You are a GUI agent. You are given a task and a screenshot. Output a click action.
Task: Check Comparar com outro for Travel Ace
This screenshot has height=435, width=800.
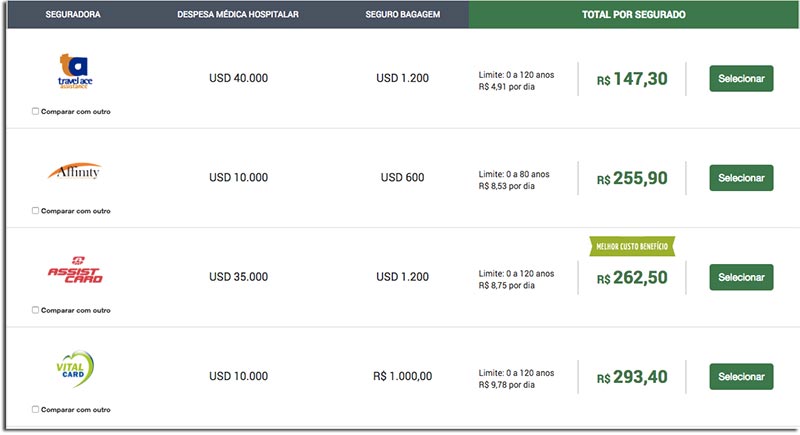pos(35,111)
